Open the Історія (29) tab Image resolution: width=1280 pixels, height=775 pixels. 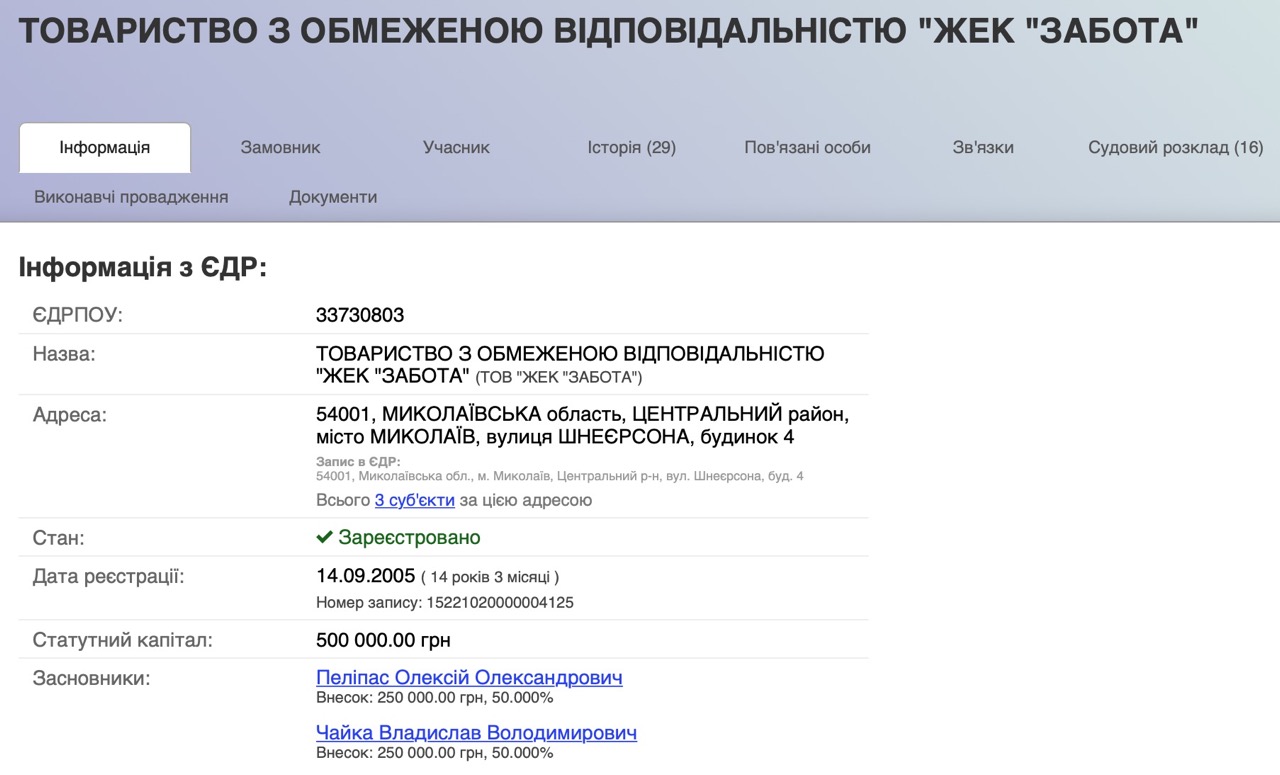[x=631, y=148]
